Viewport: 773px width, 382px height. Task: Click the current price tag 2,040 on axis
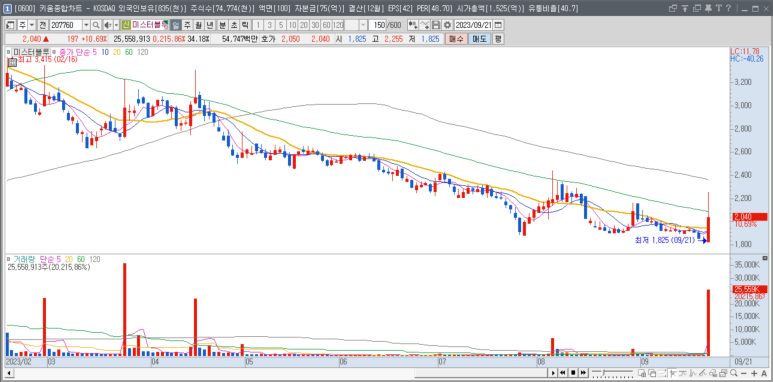pyautogui.click(x=749, y=217)
